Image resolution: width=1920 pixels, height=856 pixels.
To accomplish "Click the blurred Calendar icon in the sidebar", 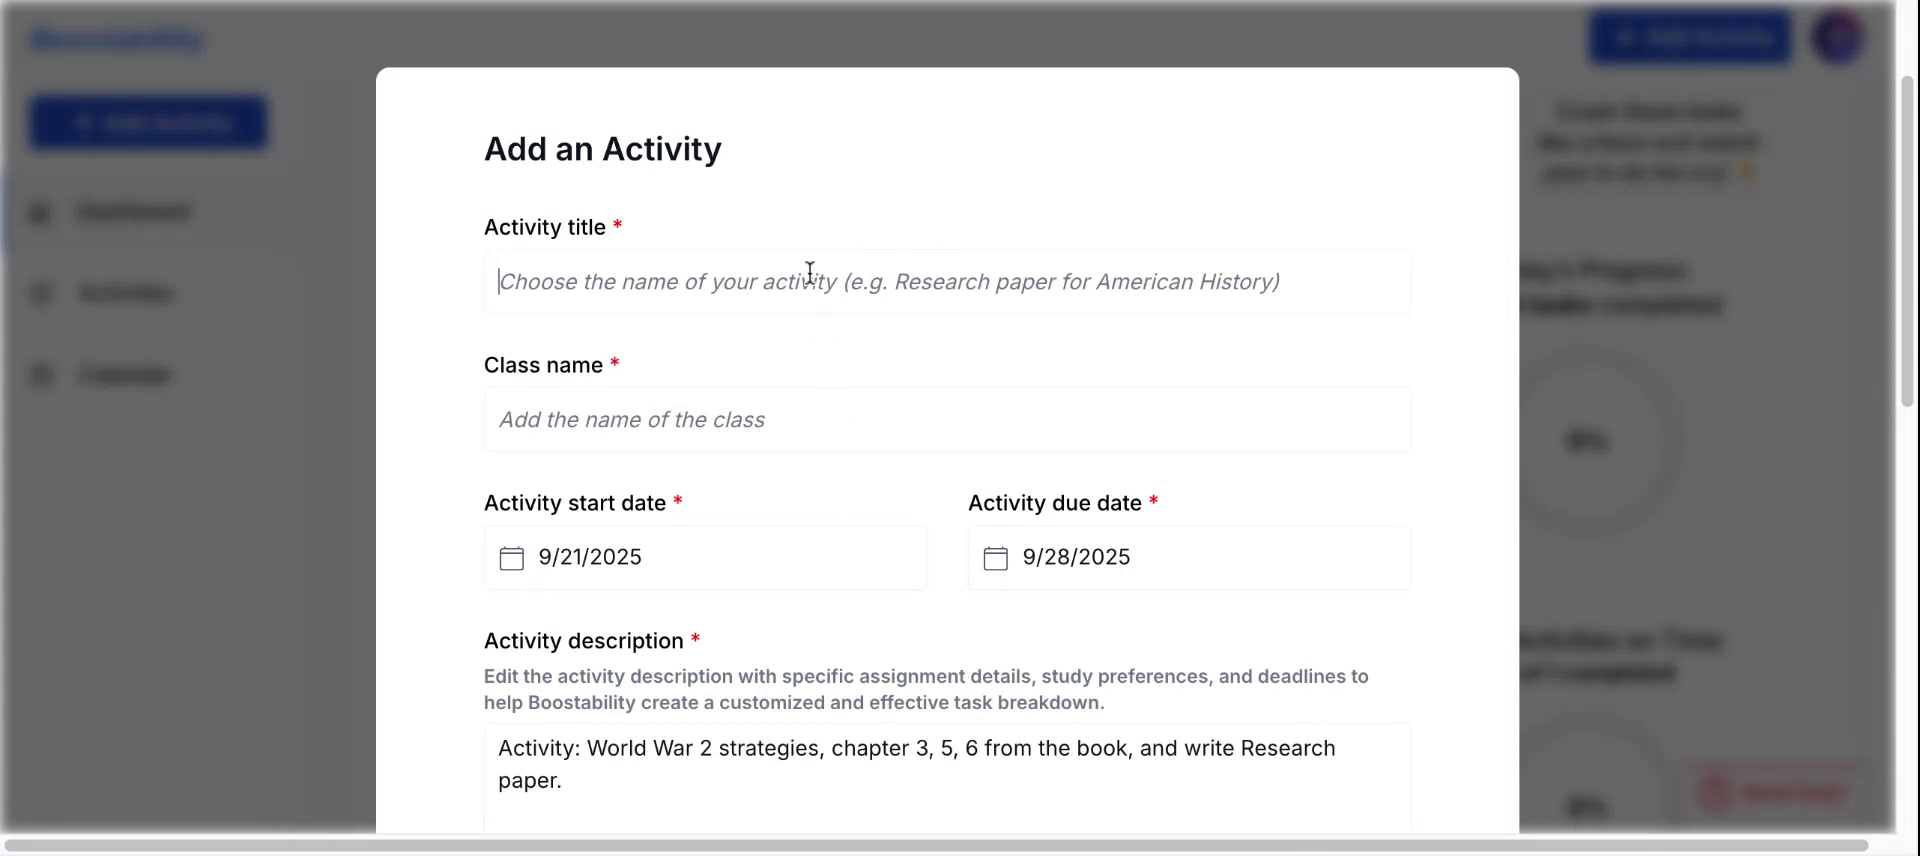I will tap(40, 375).
